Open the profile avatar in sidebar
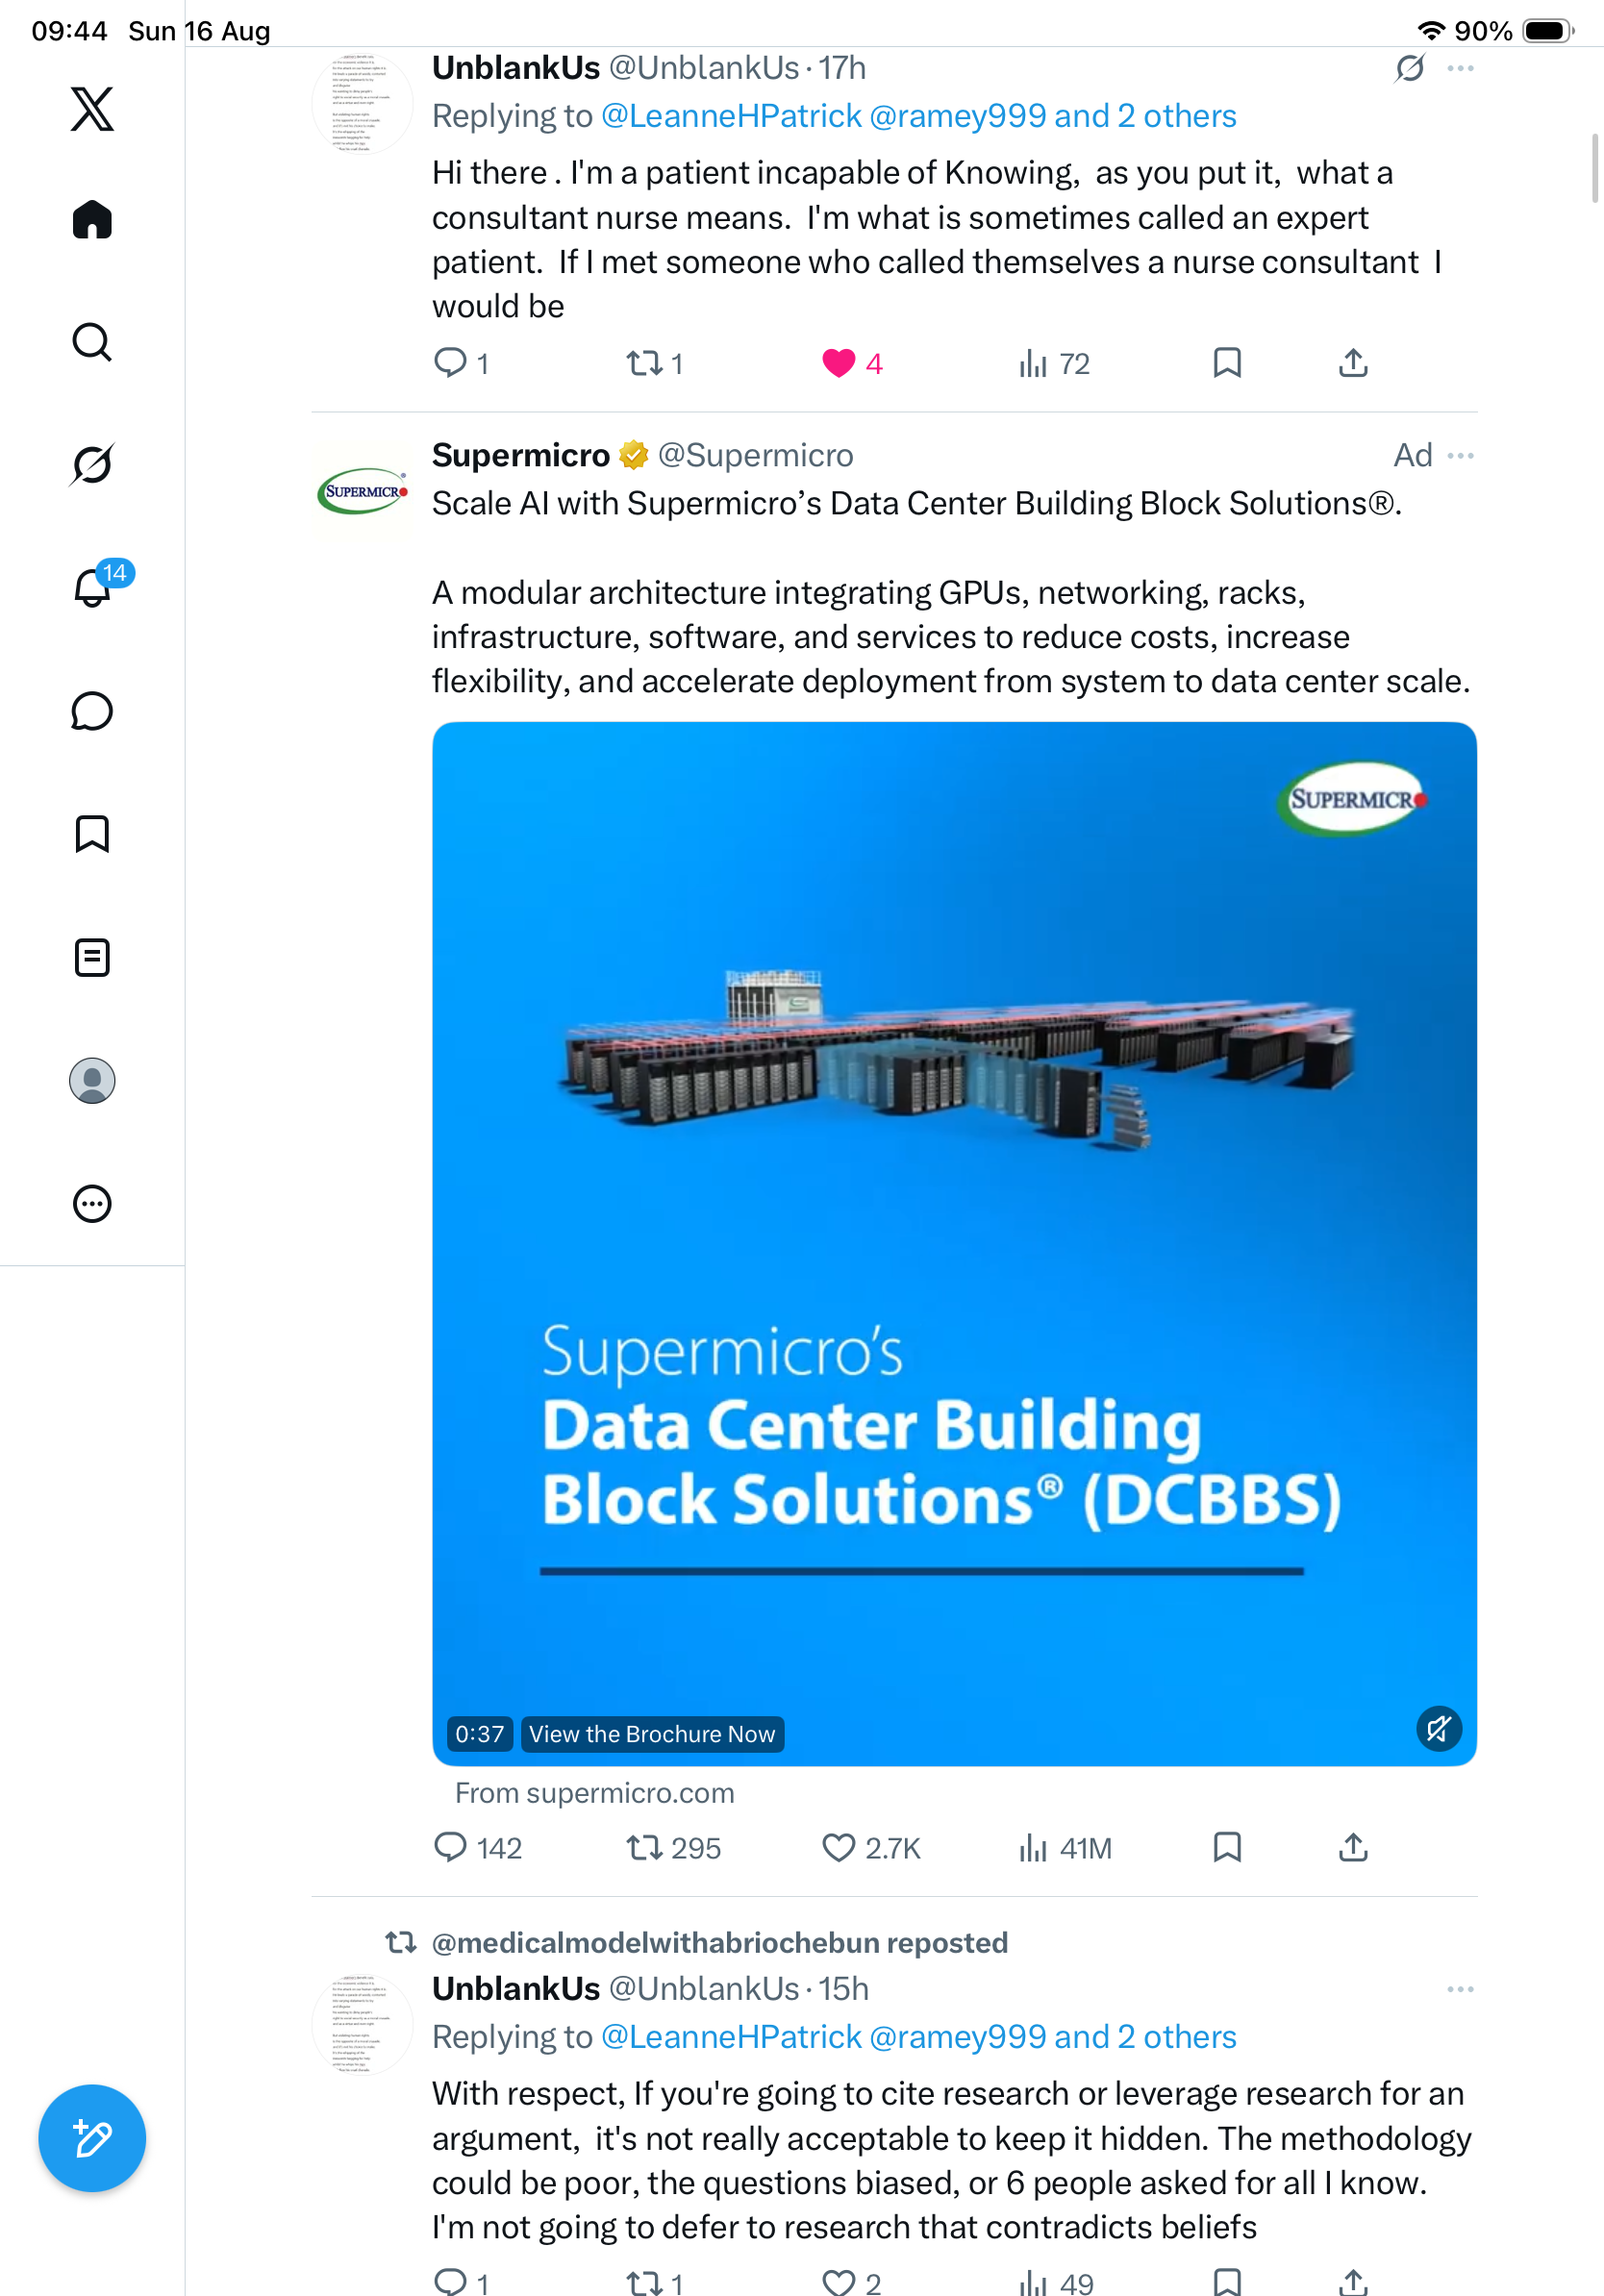This screenshot has width=1604, height=2296. [x=92, y=1081]
